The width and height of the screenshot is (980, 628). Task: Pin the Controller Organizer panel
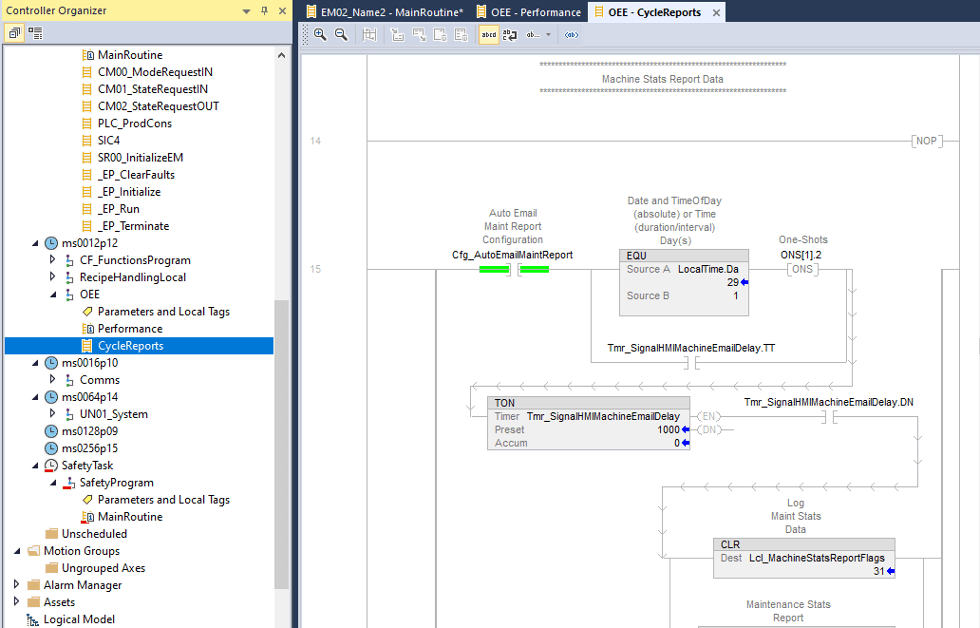264,11
